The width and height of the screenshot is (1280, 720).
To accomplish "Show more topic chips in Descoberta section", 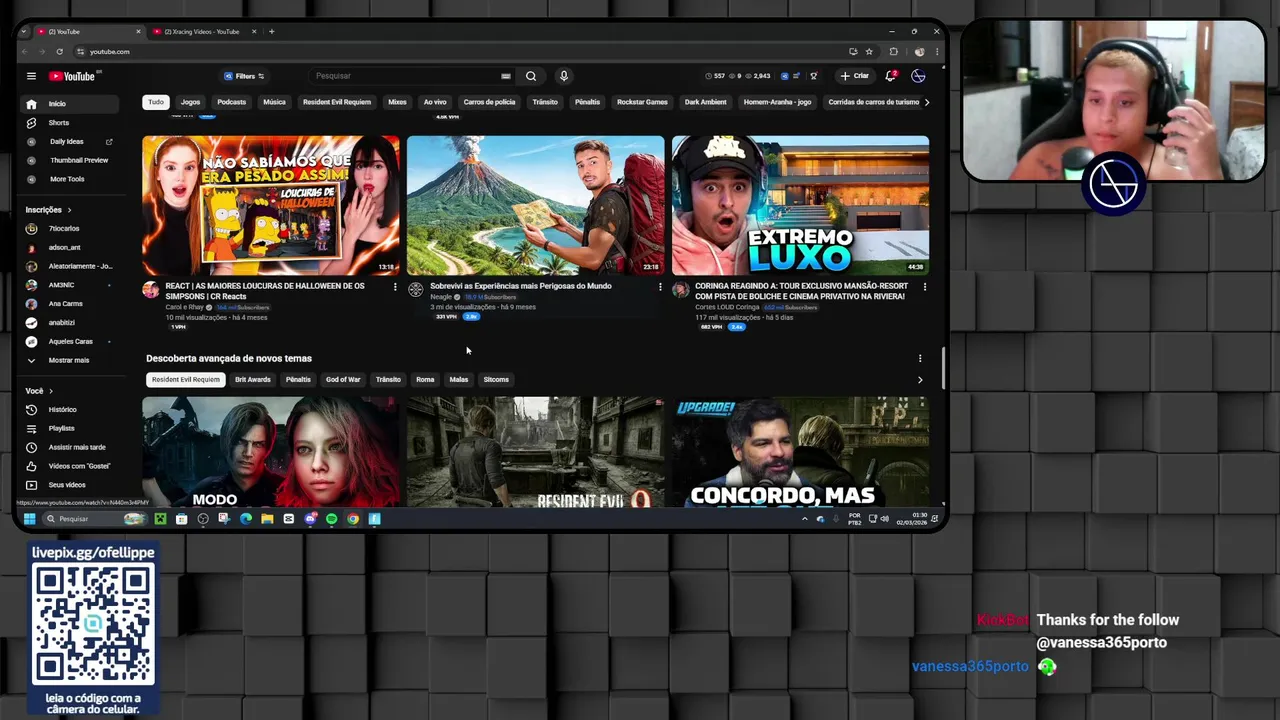I will [x=920, y=380].
